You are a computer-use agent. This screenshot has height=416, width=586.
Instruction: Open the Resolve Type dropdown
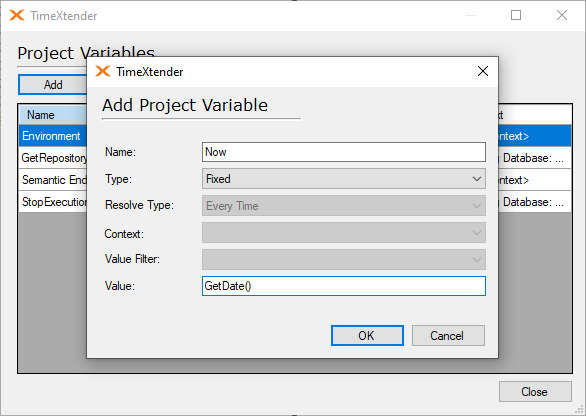click(344, 206)
